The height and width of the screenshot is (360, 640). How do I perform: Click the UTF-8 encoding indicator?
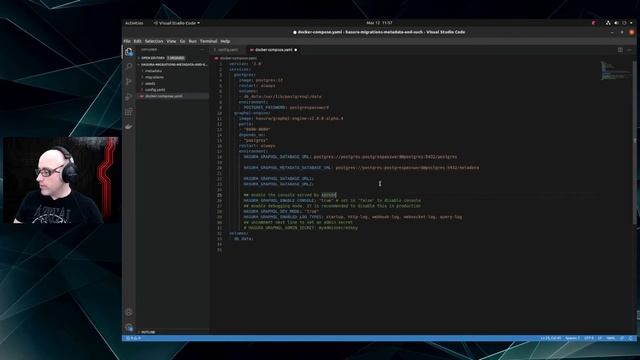[x=589, y=338]
